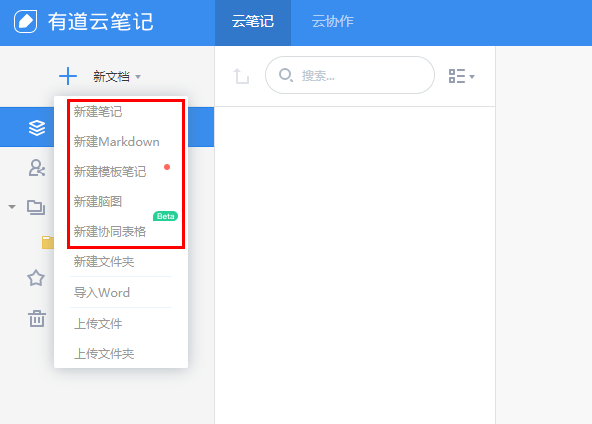The width and height of the screenshot is (592, 424).
Task: Open the shared with me person icon
Action: (37, 168)
